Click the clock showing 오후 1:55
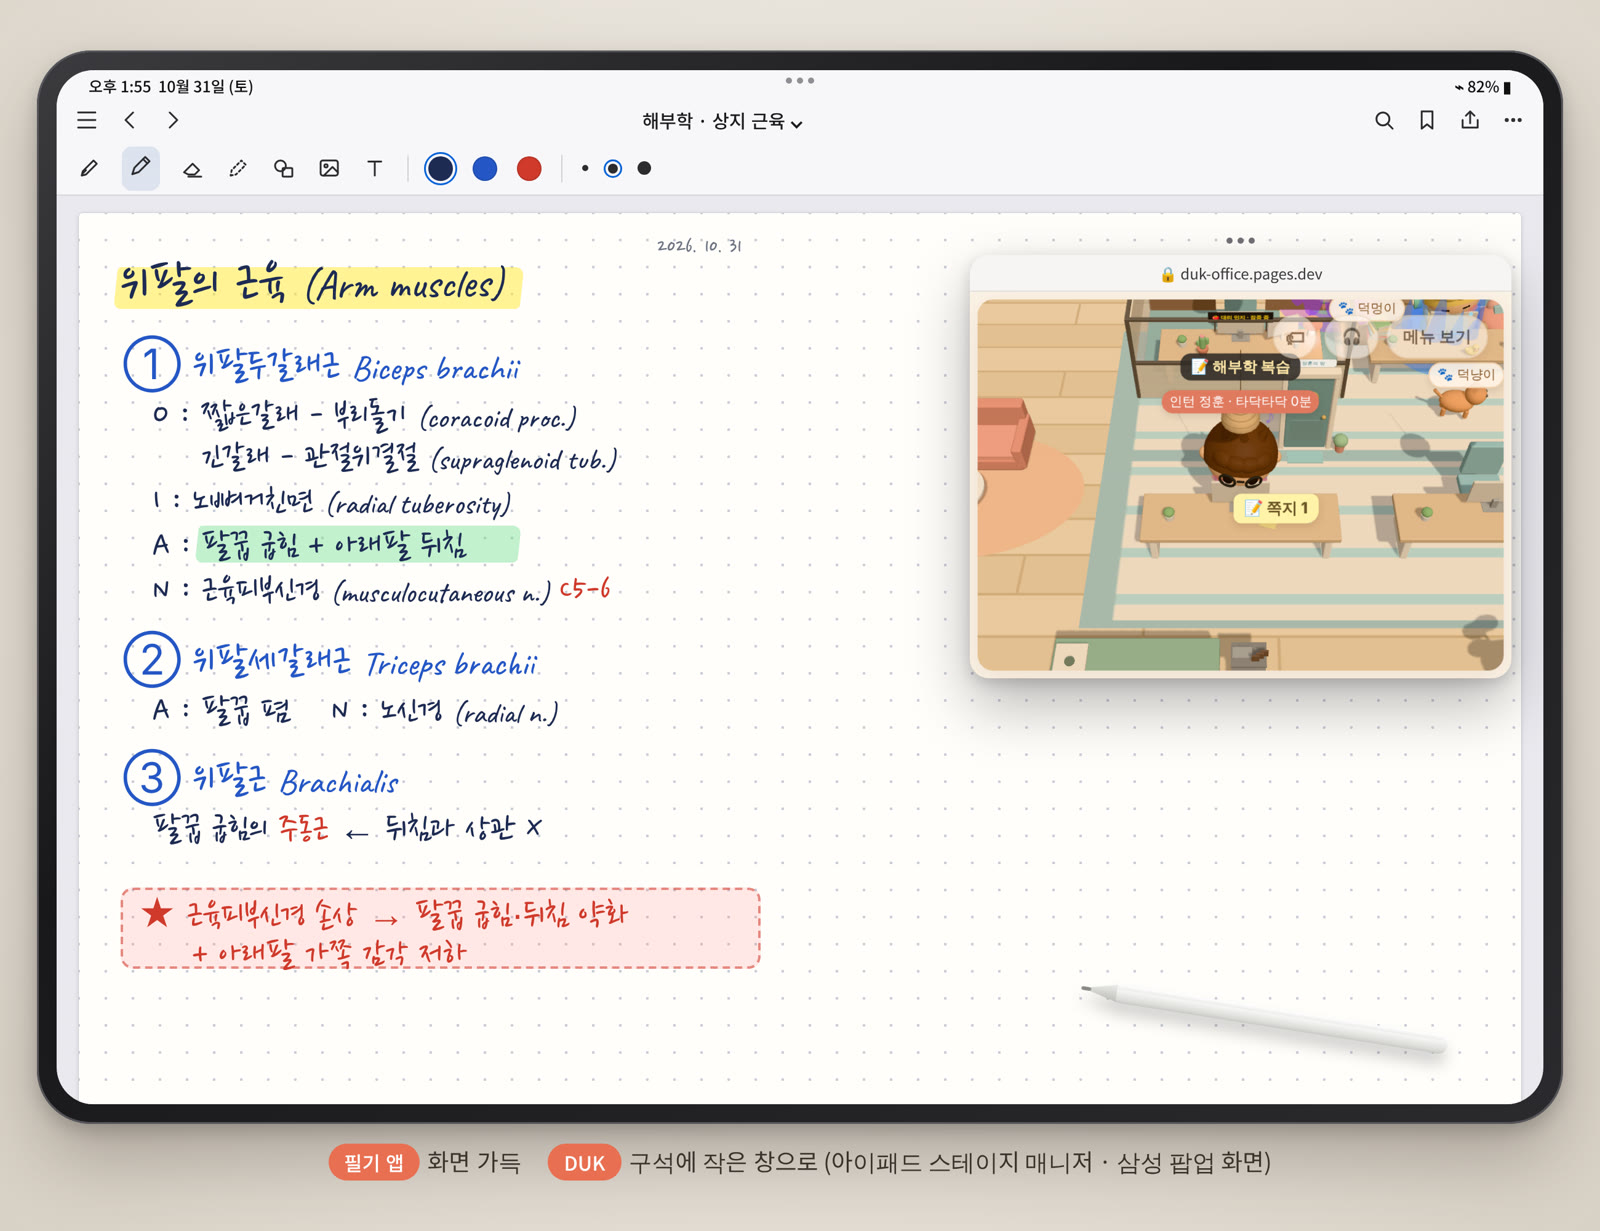Screen dimensions: 1600x1231 click(x=120, y=87)
